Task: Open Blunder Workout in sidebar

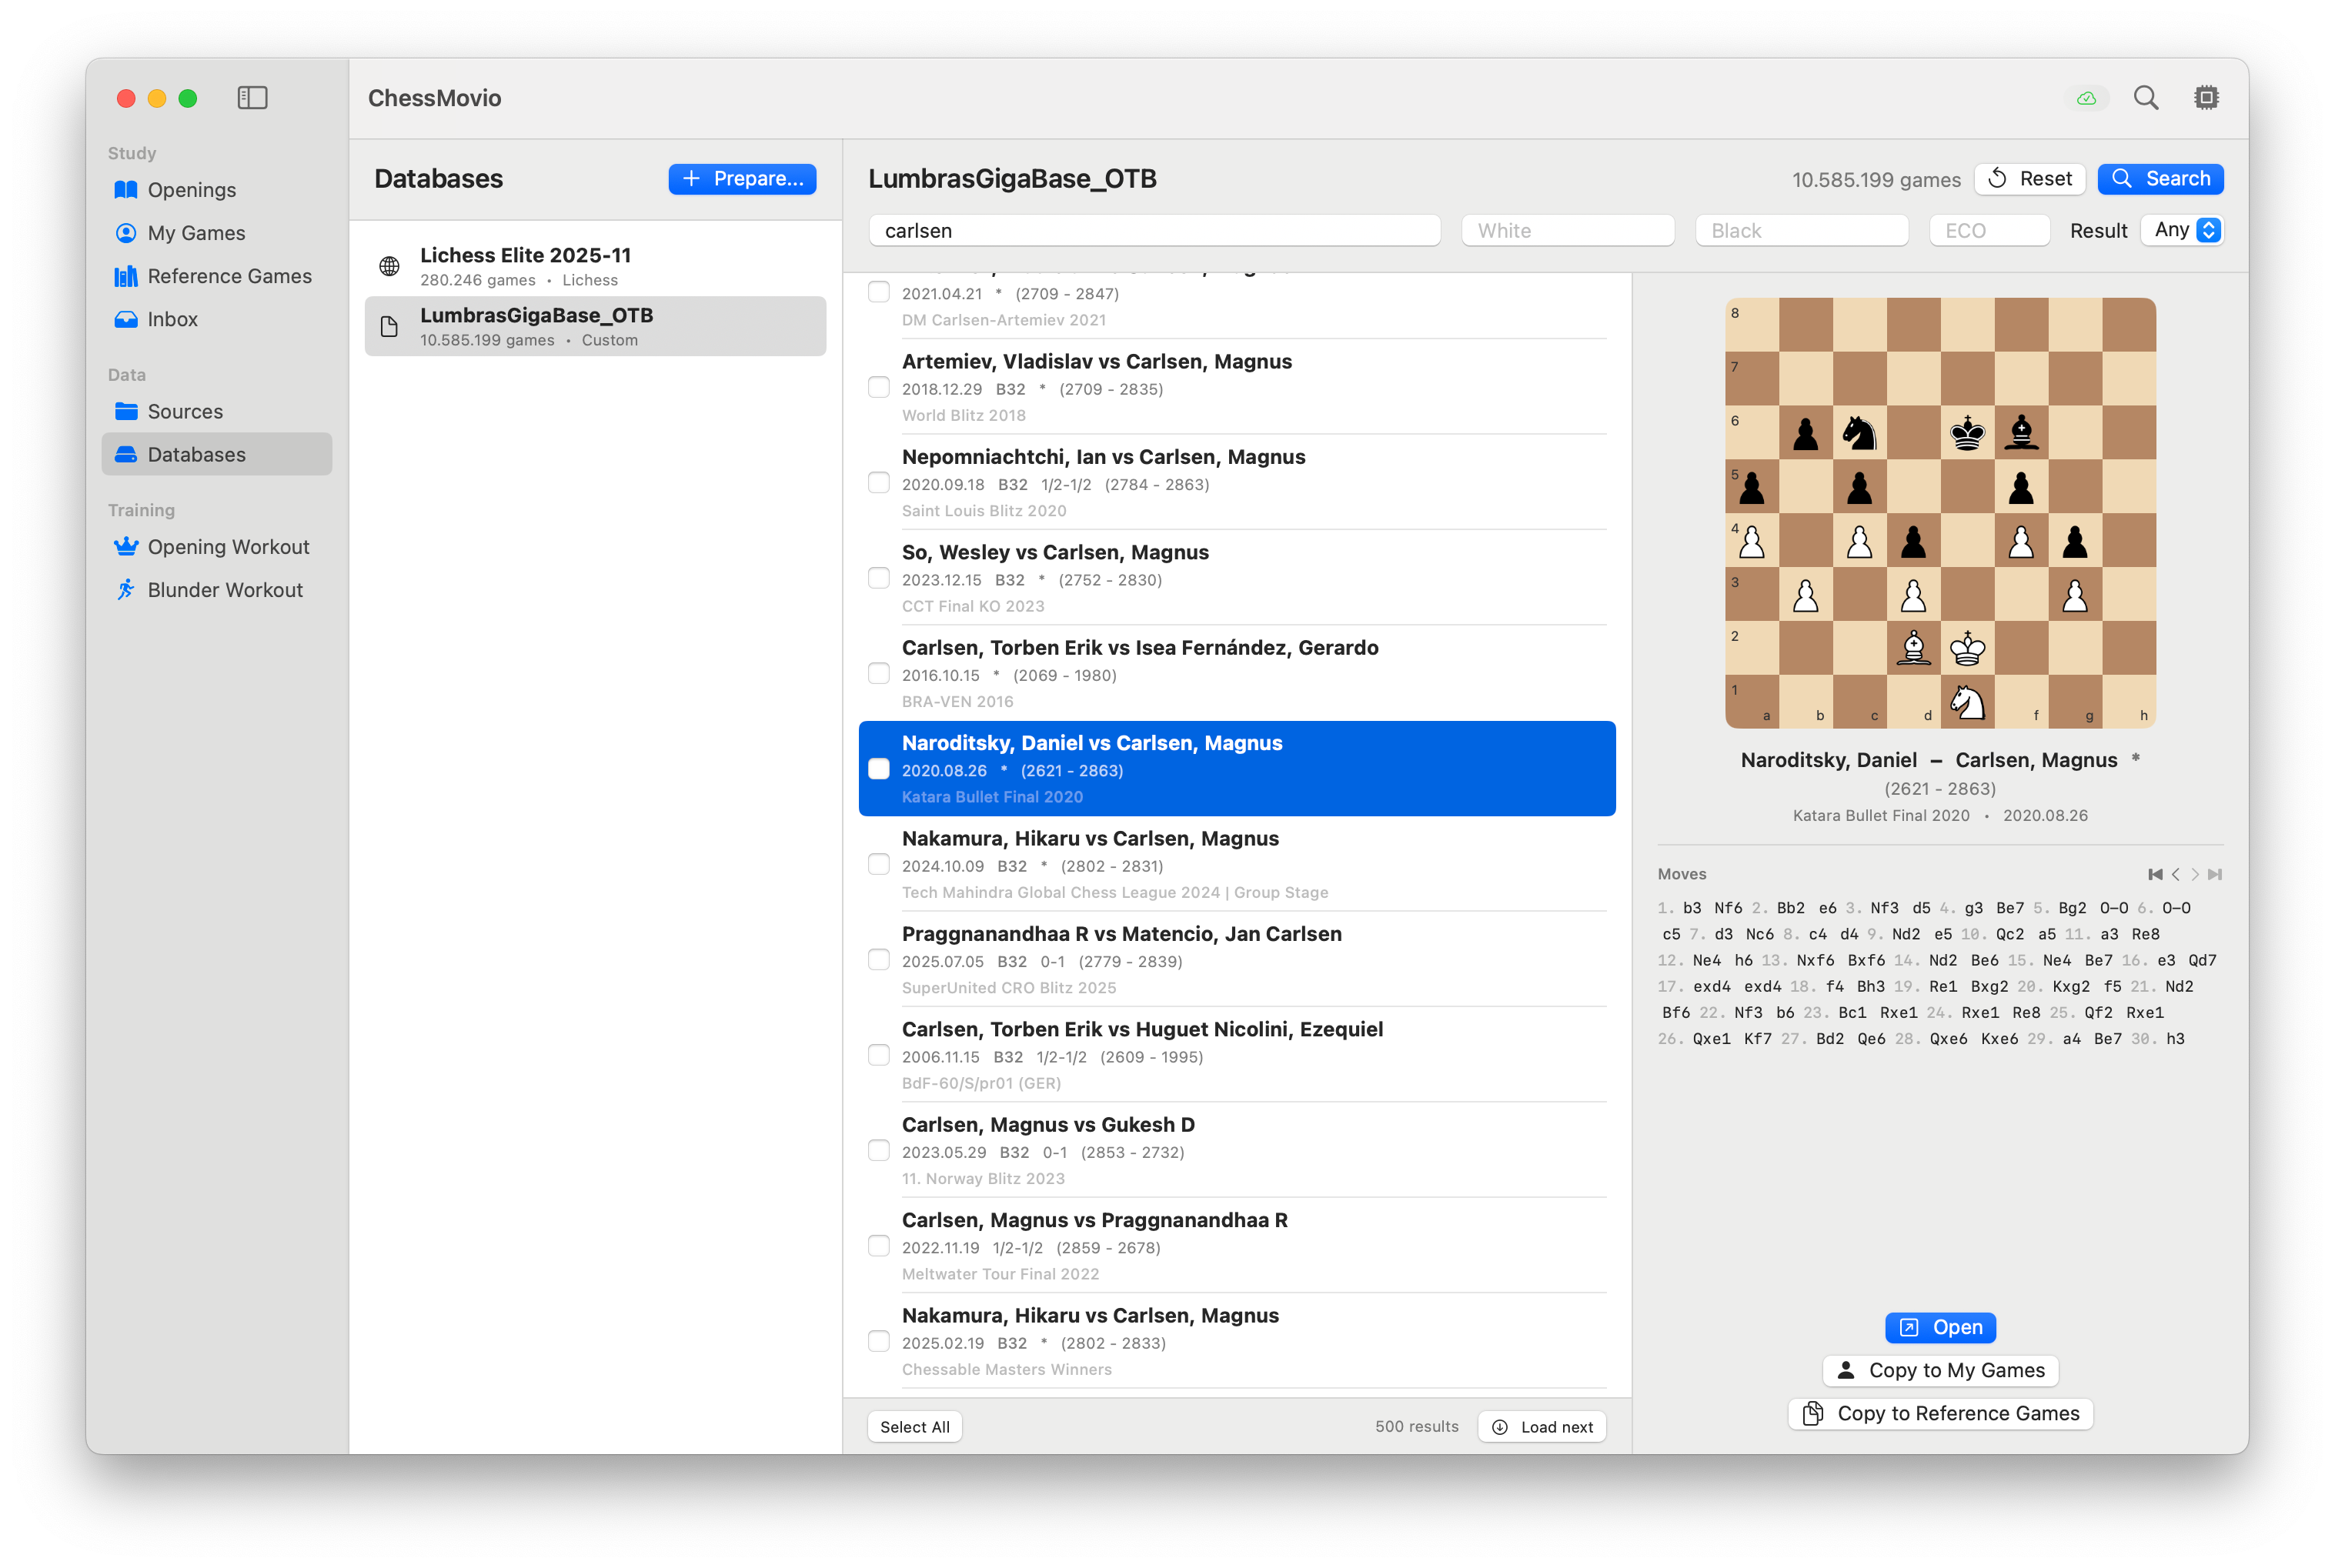Action: [224, 590]
